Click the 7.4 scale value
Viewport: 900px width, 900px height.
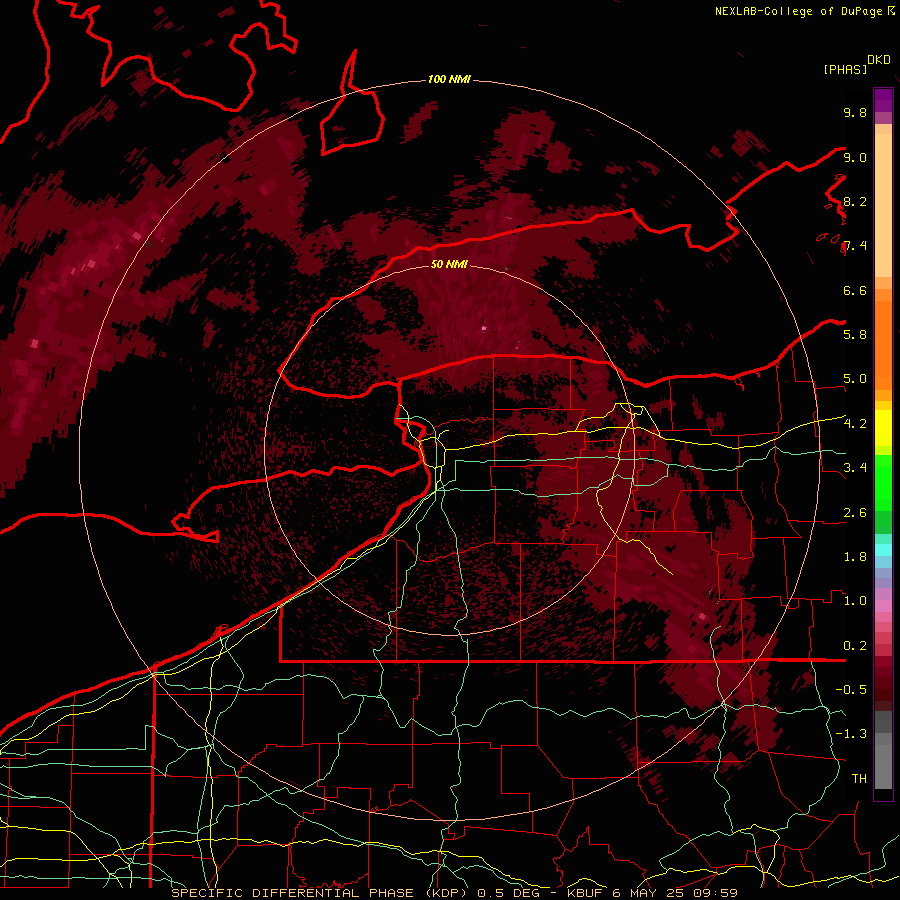pyautogui.click(x=855, y=246)
